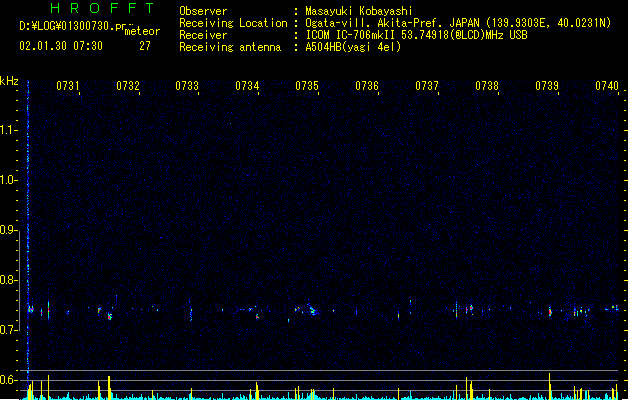Select the antenna text A504HB(yagi 4el)
Viewport: 629px width, 400px height.
point(353,47)
